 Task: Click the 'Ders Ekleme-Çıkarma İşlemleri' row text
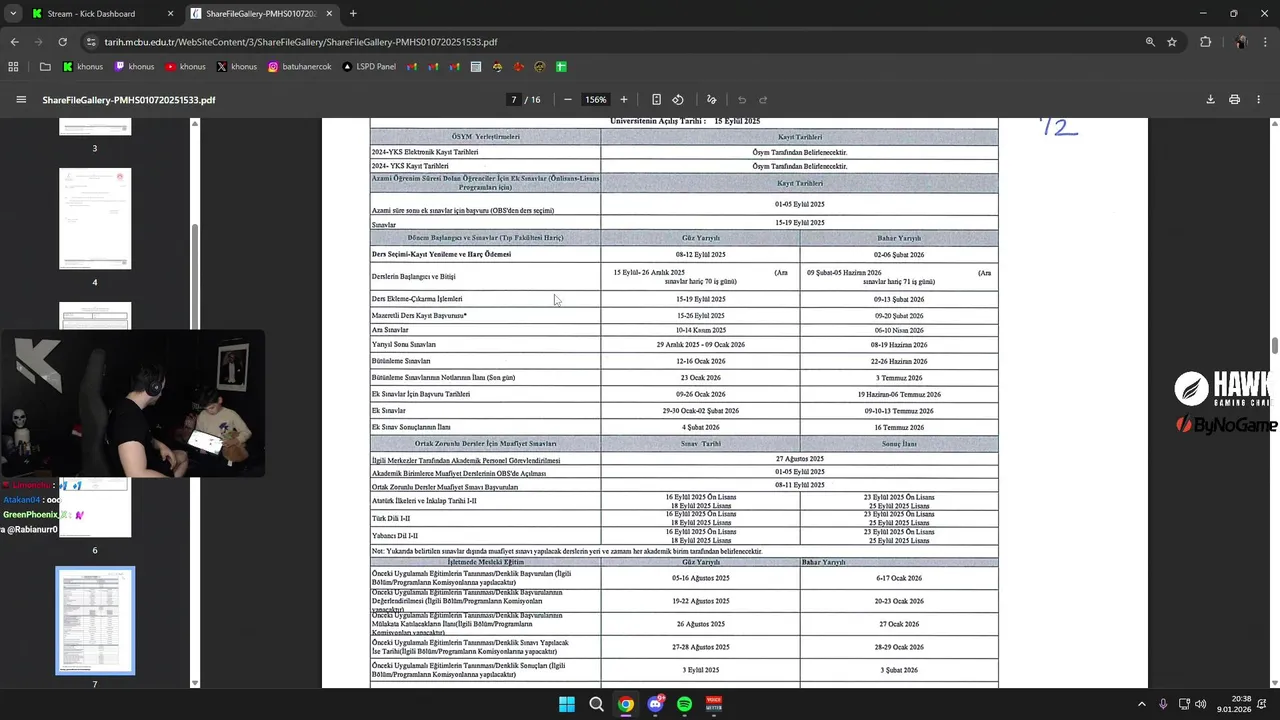click(417, 299)
